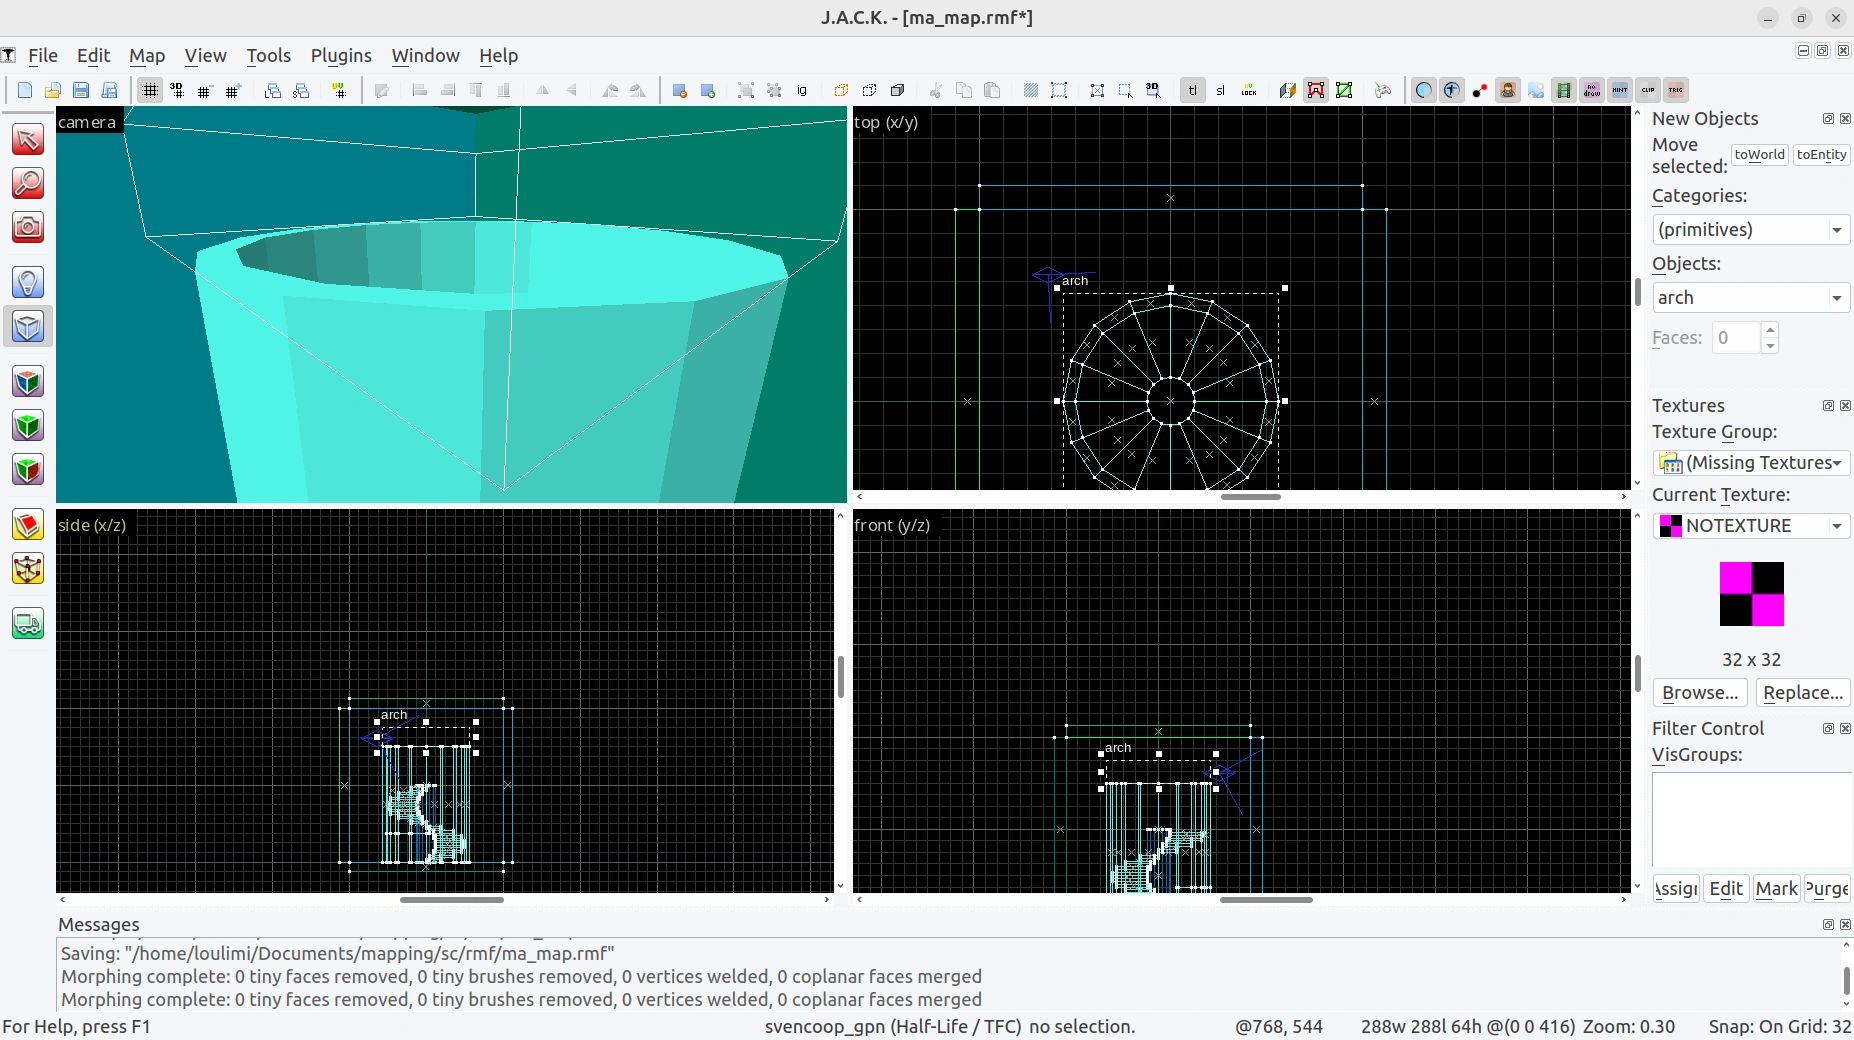
Task: Select the block brush creation tool
Action: pyautogui.click(x=28, y=327)
